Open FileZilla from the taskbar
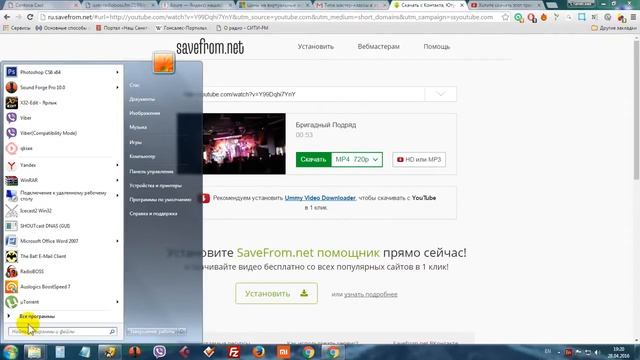This screenshot has height=360, width=640. pos(234,352)
